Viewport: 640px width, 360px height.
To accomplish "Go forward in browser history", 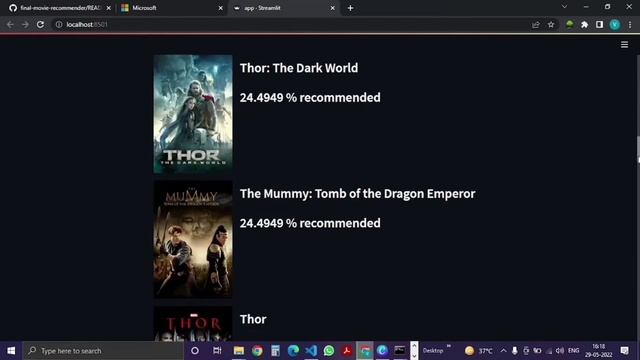I will click(25, 24).
